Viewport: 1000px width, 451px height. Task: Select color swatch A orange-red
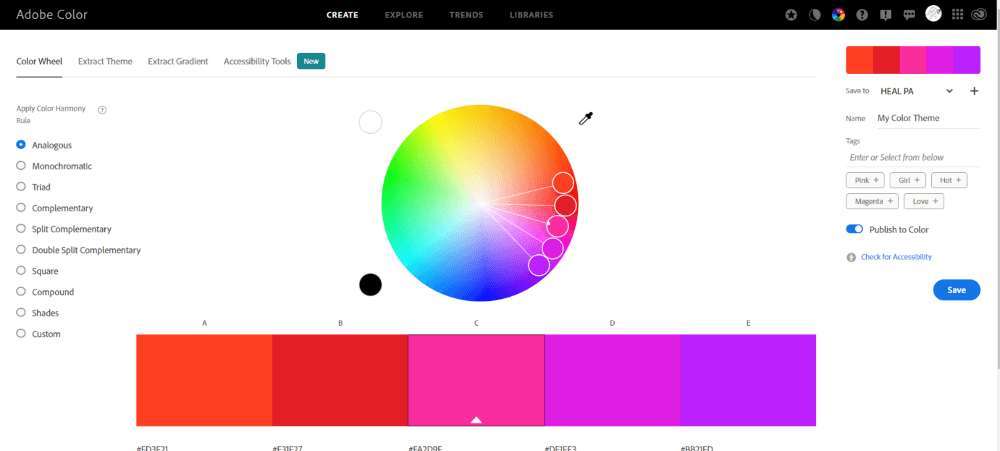pos(204,380)
